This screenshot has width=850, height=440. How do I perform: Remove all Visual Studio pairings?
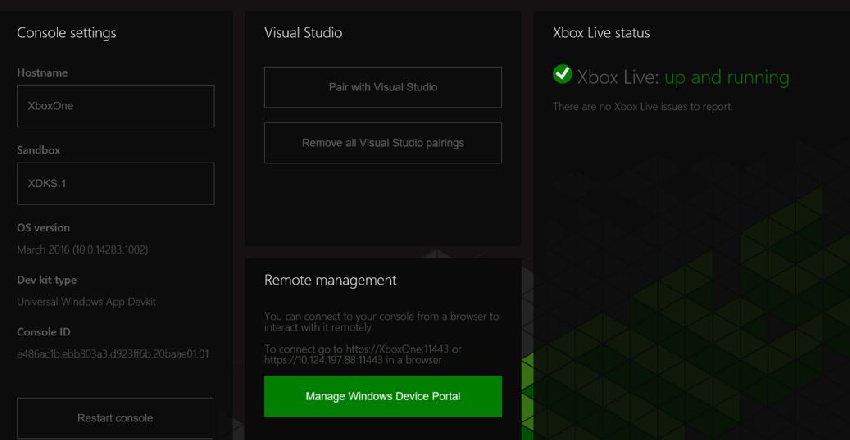tap(383, 143)
